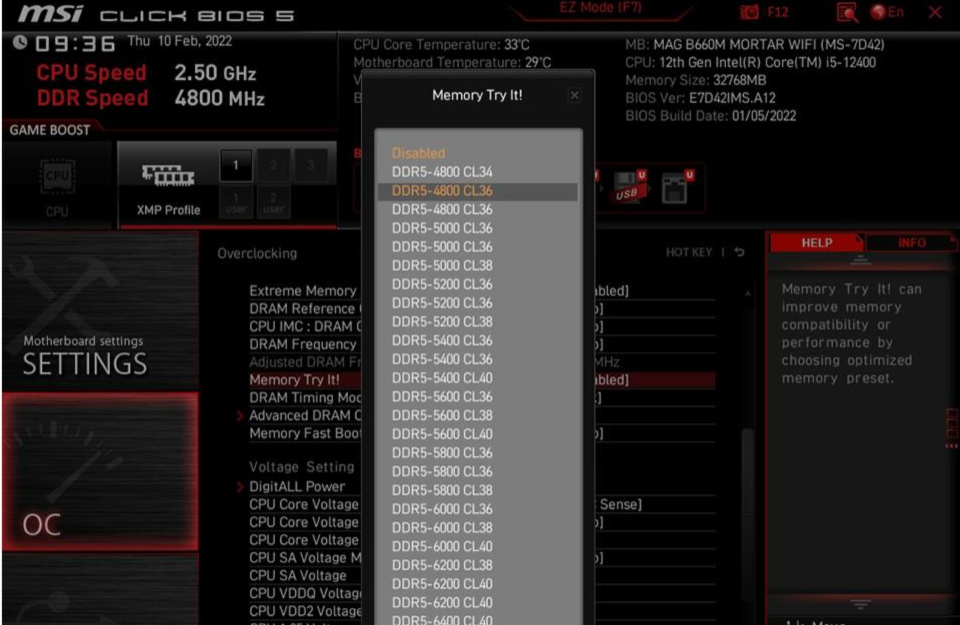
Task: Switch to EZ Mode (F7)
Action: pyautogui.click(x=600, y=9)
